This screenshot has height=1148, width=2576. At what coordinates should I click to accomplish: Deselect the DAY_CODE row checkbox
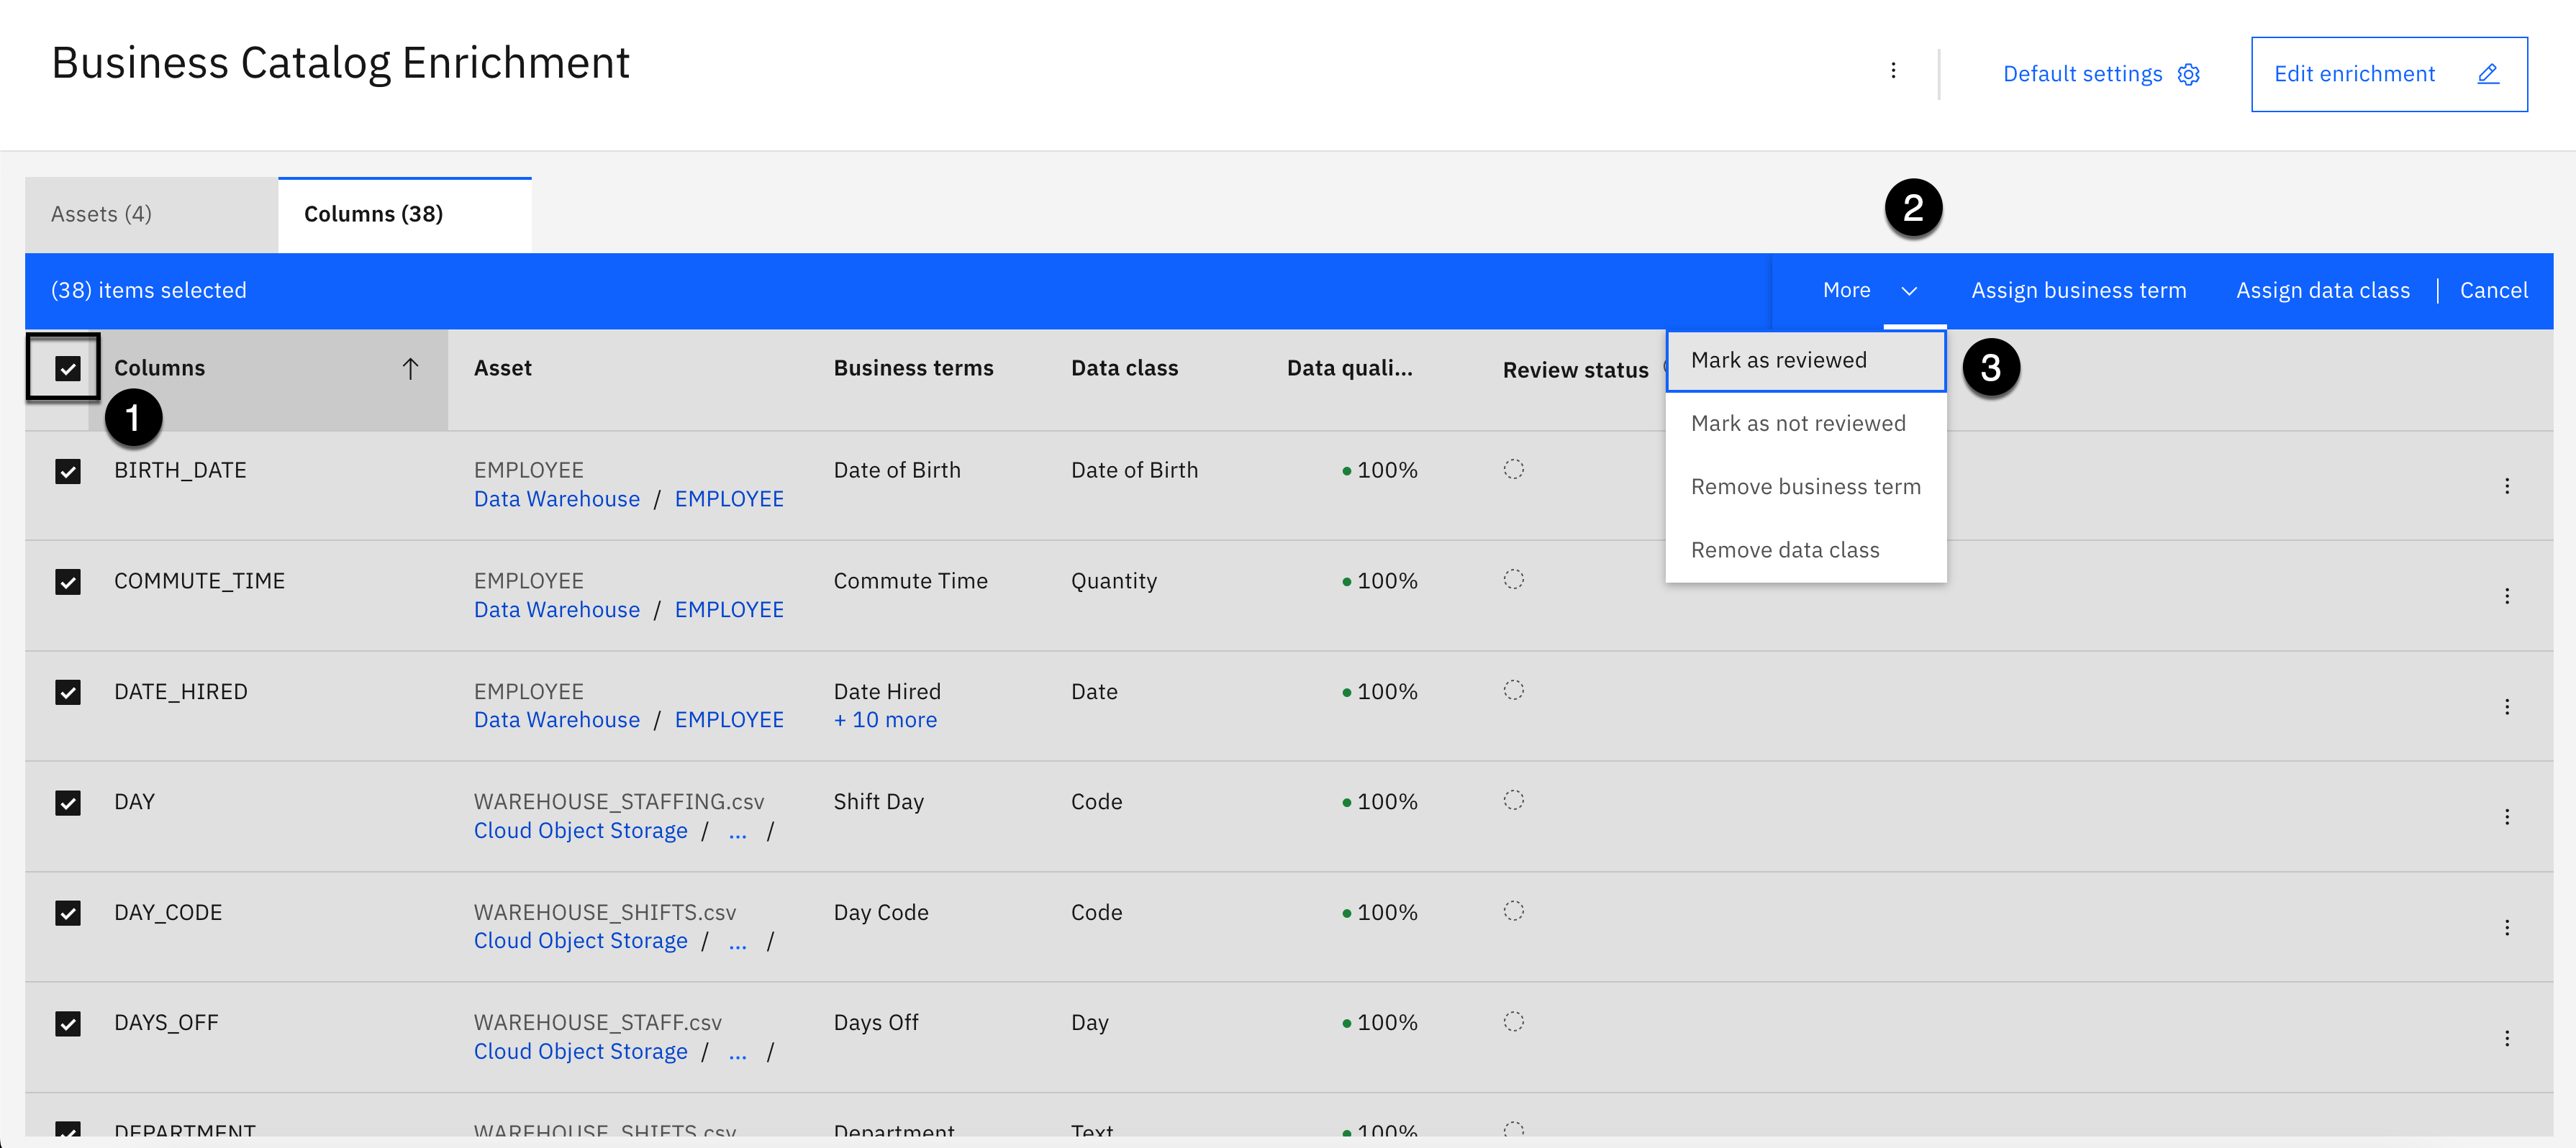[x=67, y=913]
